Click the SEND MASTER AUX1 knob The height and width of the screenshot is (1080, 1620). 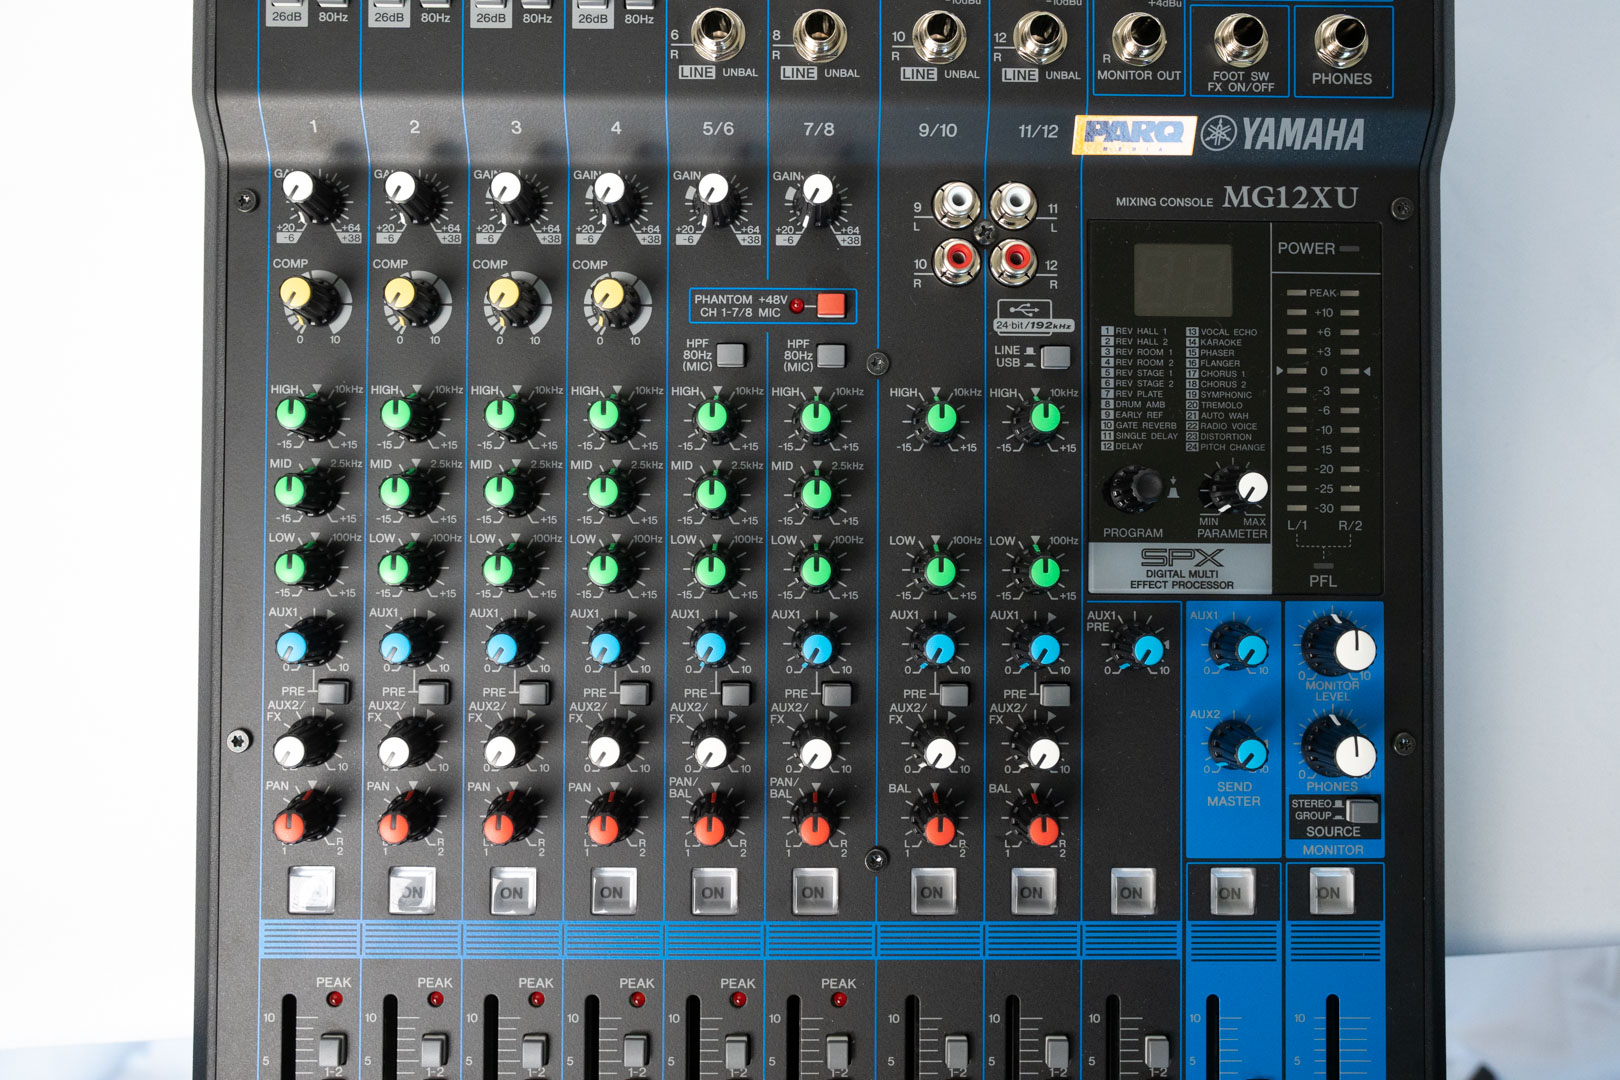click(1239, 647)
